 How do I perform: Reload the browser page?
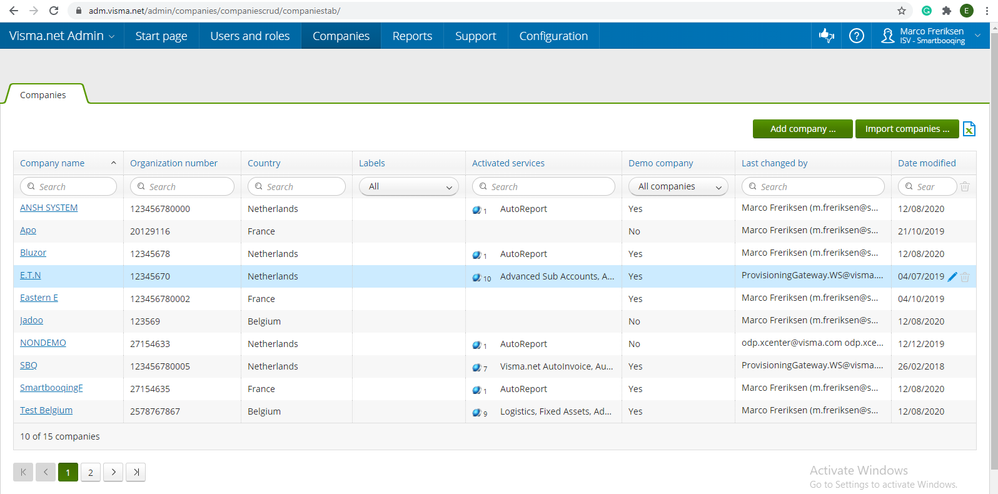tap(54, 11)
